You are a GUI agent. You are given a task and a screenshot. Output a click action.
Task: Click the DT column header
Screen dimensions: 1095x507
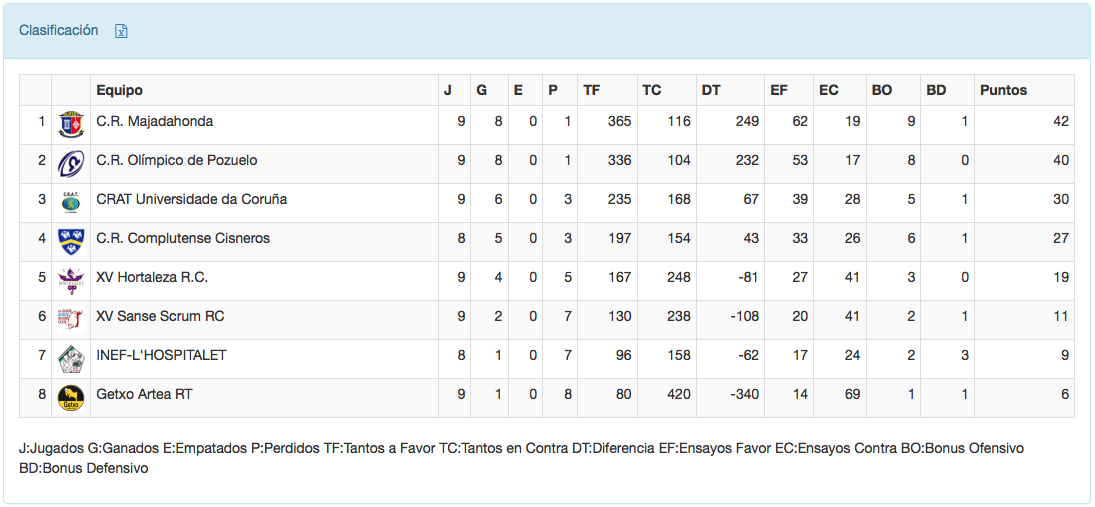click(x=711, y=90)
